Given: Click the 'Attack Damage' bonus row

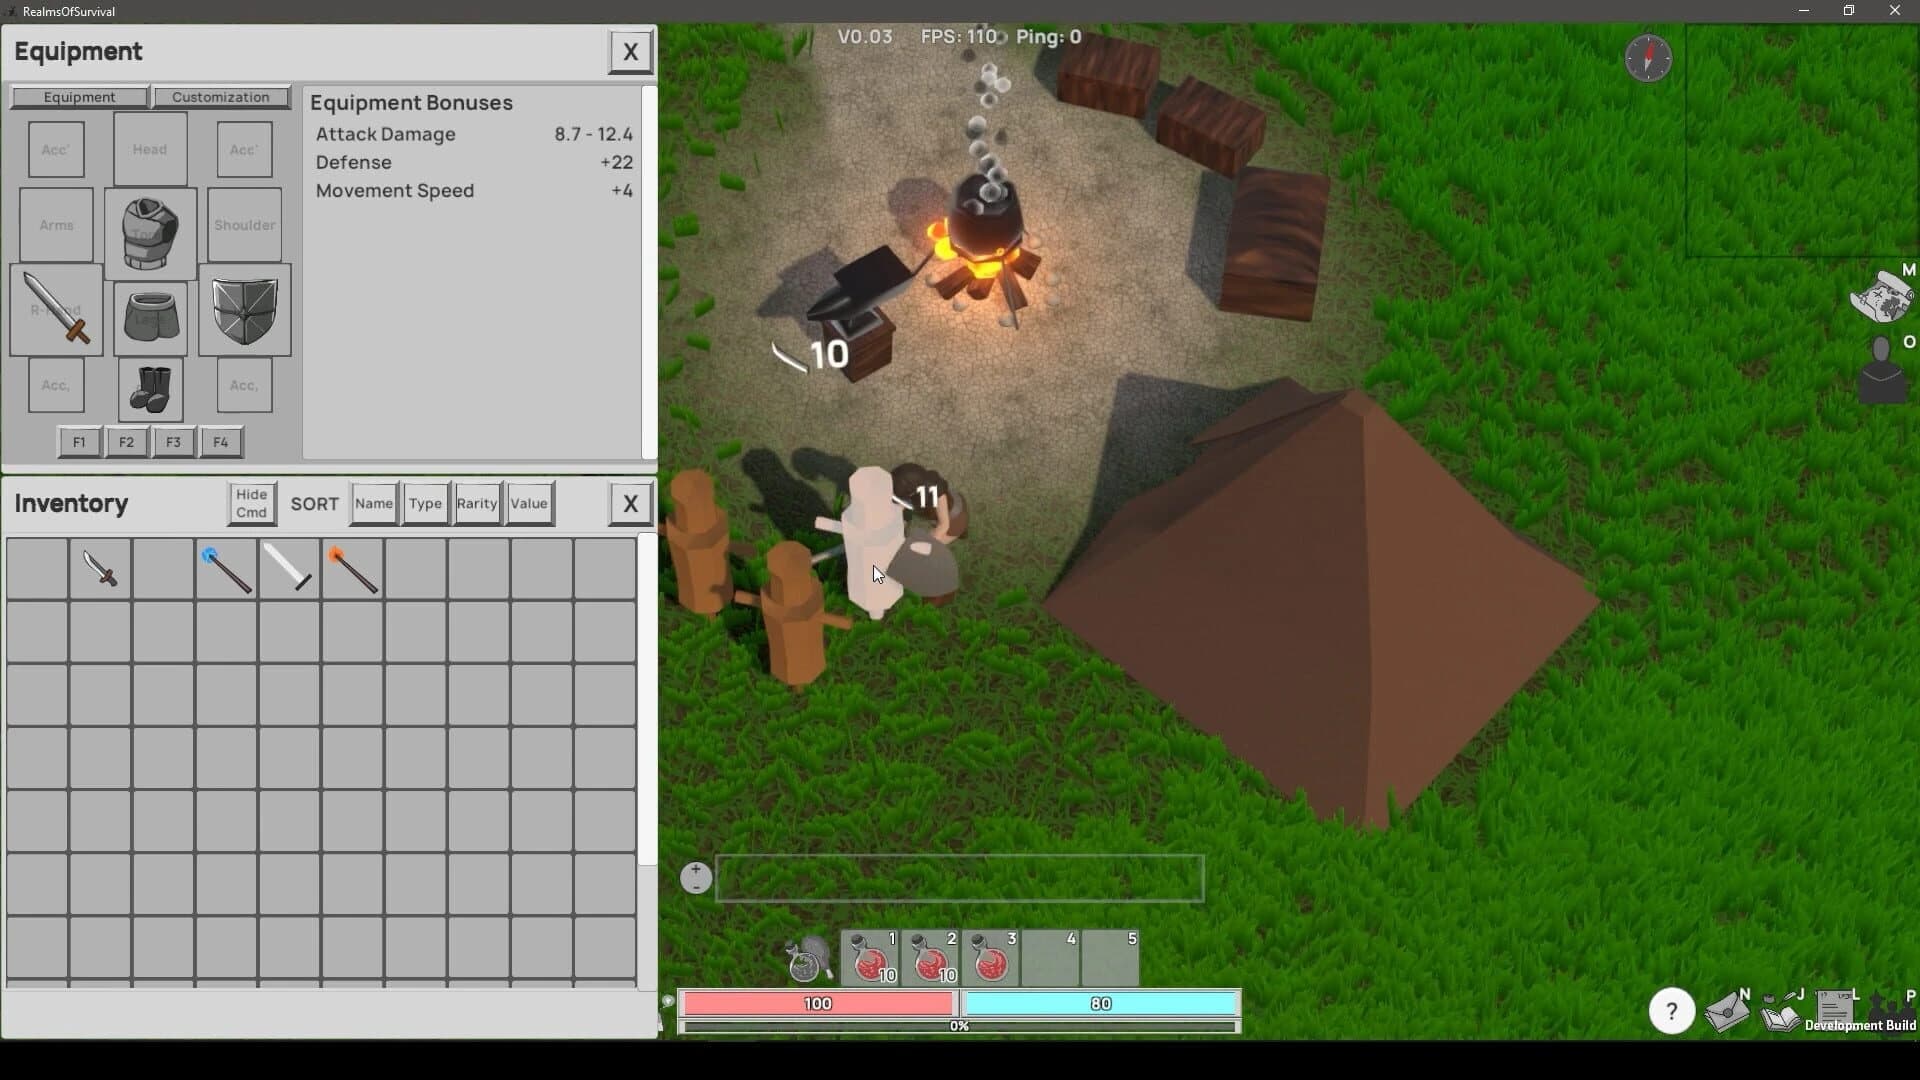Looking at the screenshot, I should [474, 134].
